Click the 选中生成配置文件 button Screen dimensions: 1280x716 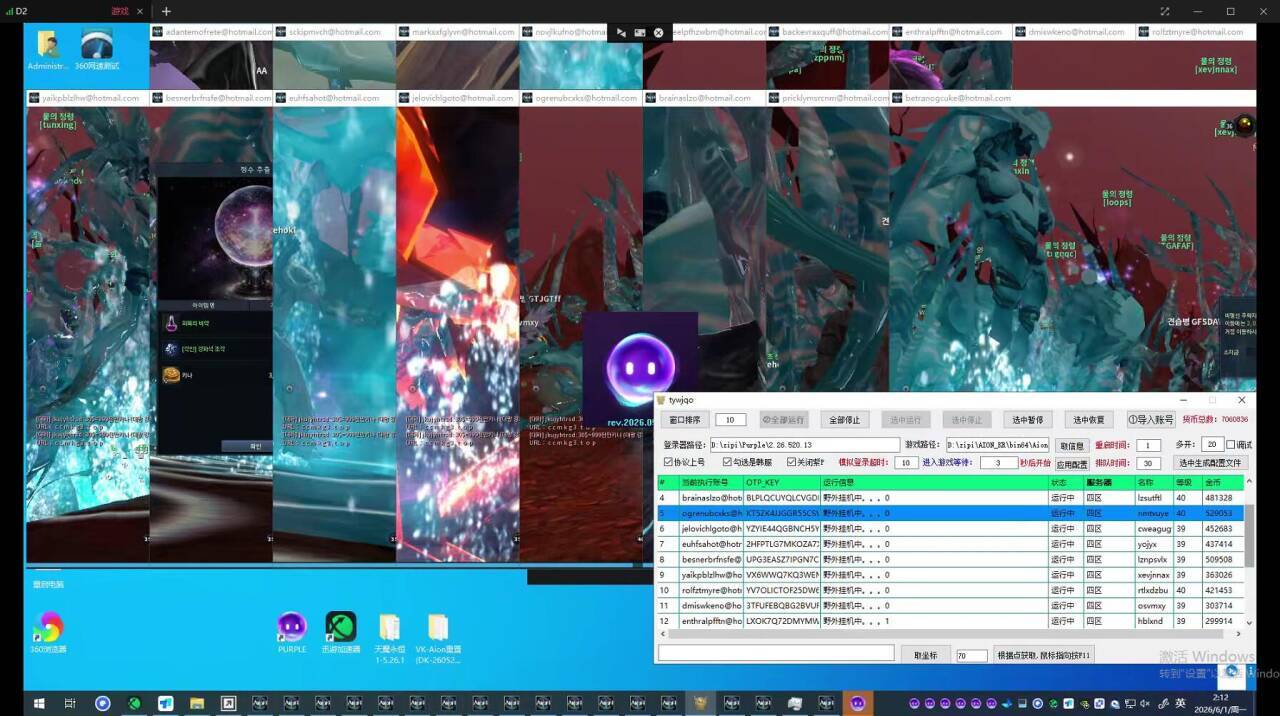point(1210,463)
